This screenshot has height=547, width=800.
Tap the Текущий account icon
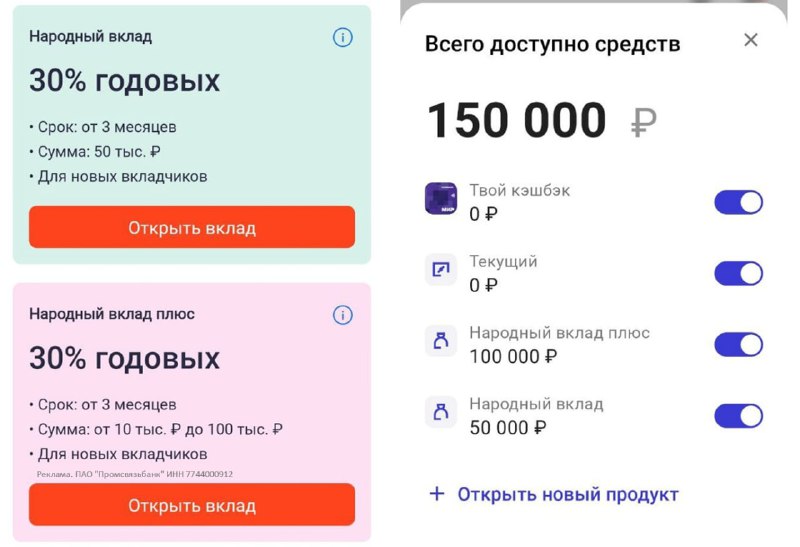[441, 268]
